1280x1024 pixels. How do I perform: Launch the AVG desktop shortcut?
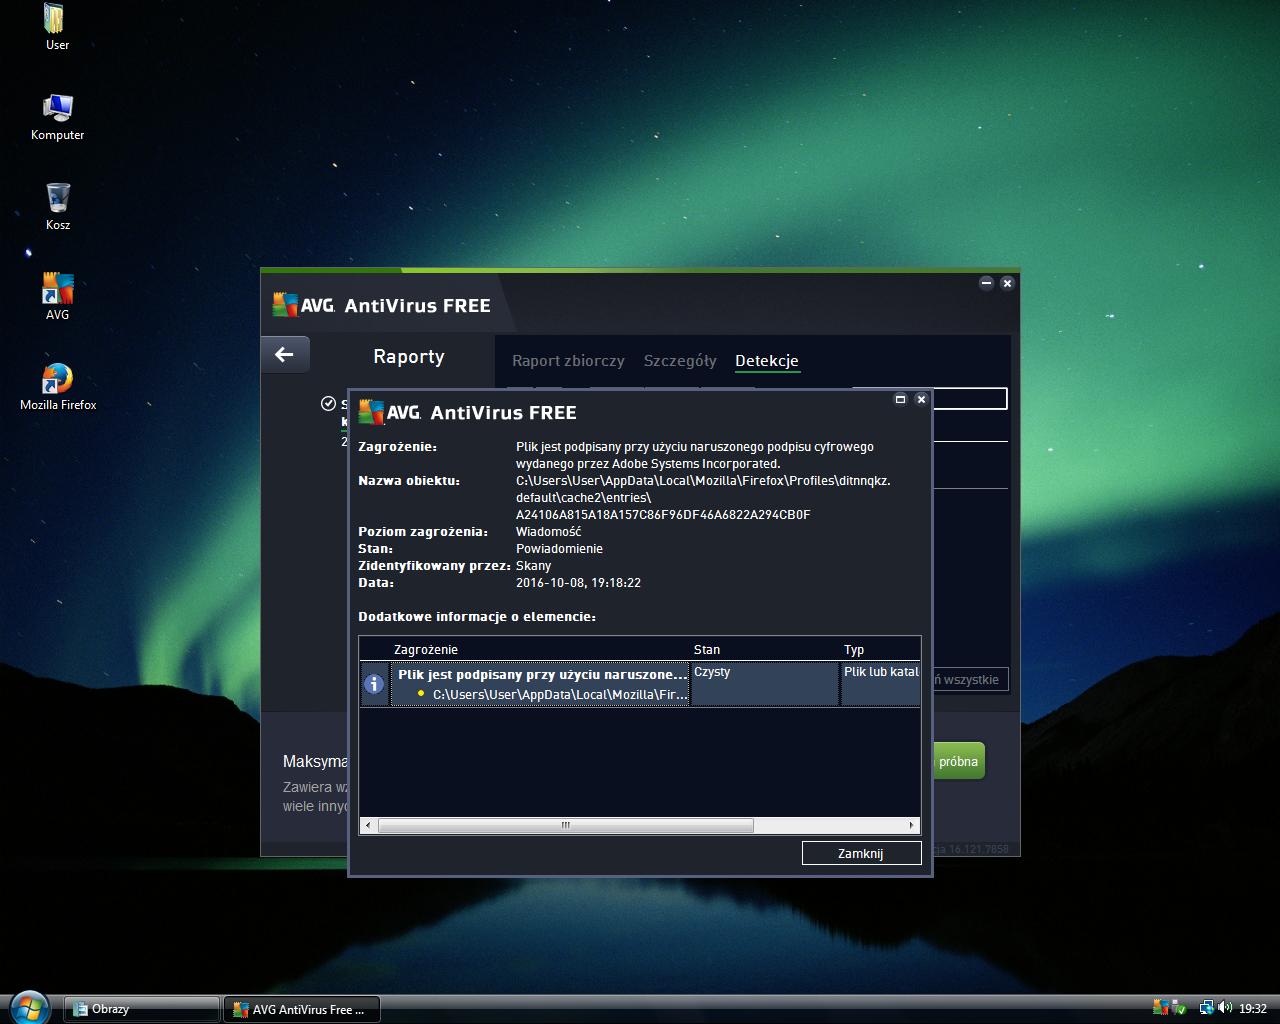57,297
